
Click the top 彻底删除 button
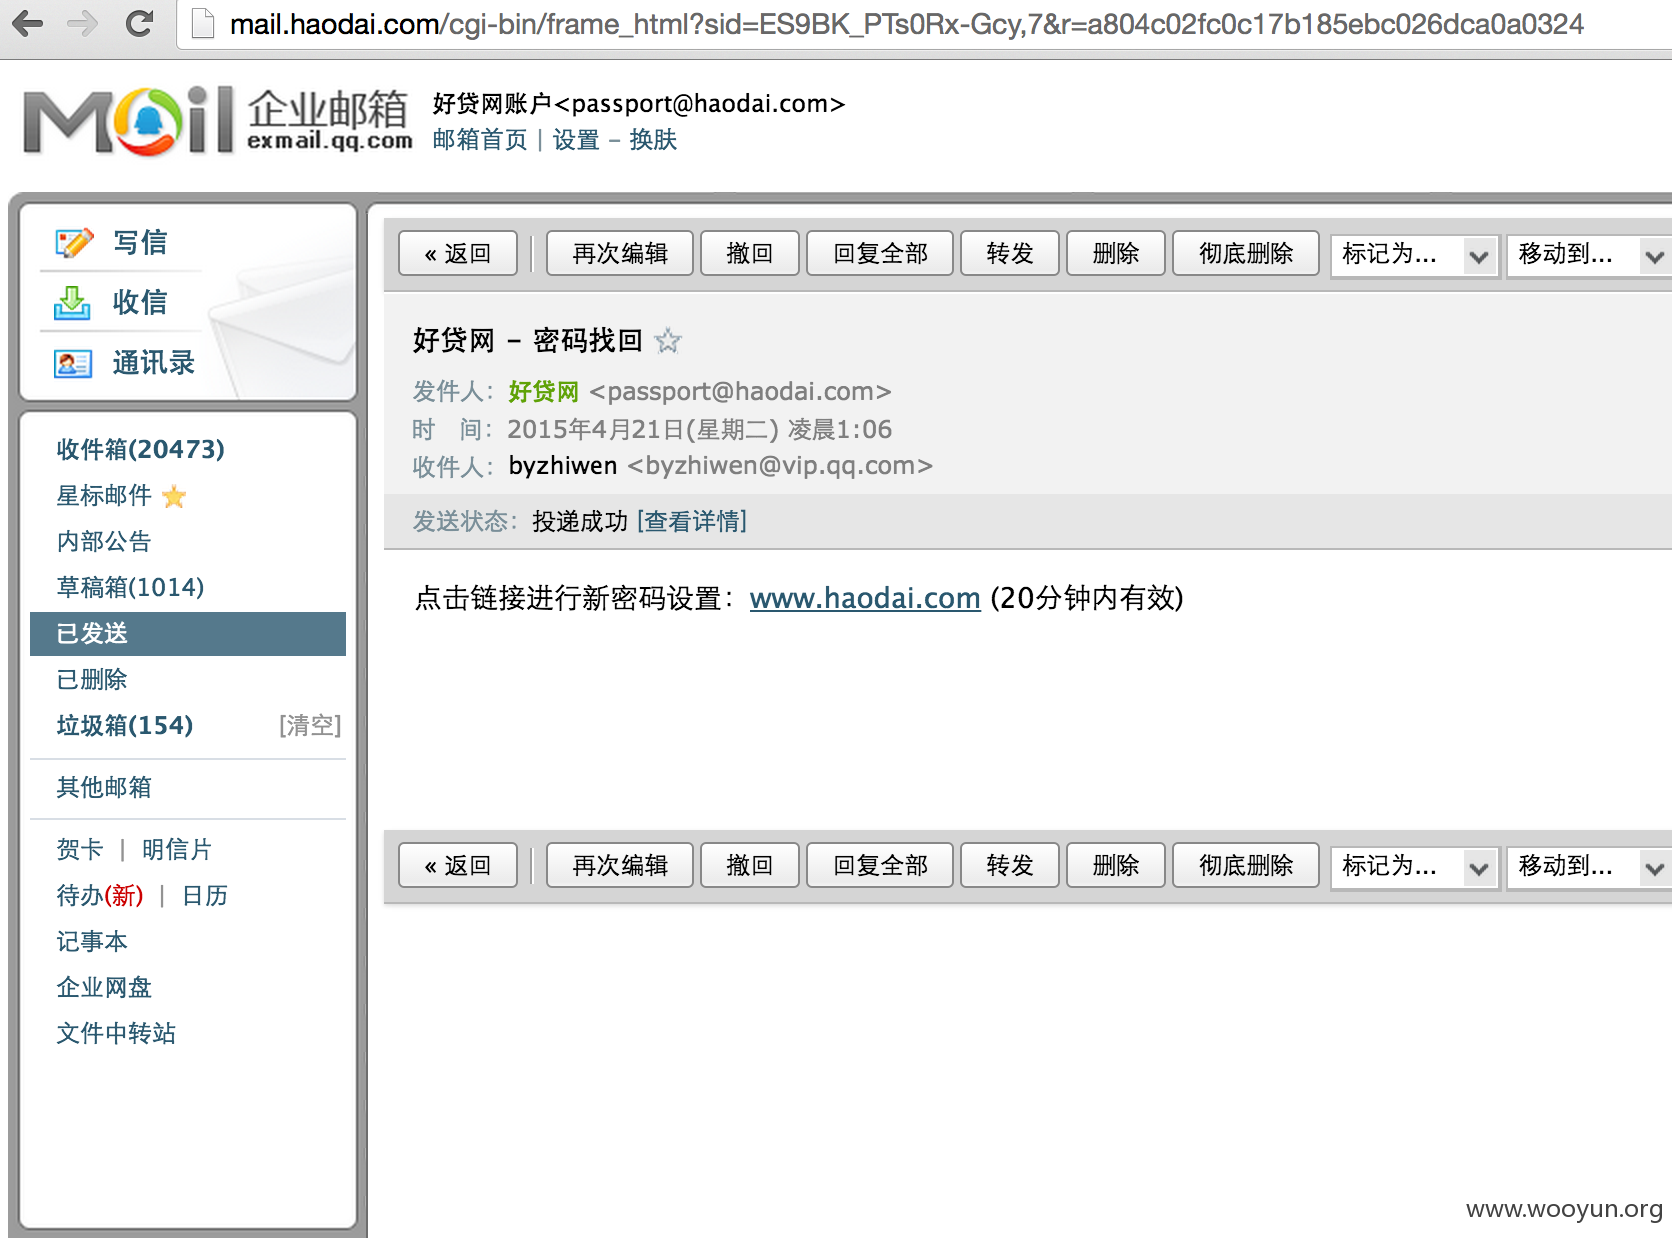click(x=1246, y=254)
